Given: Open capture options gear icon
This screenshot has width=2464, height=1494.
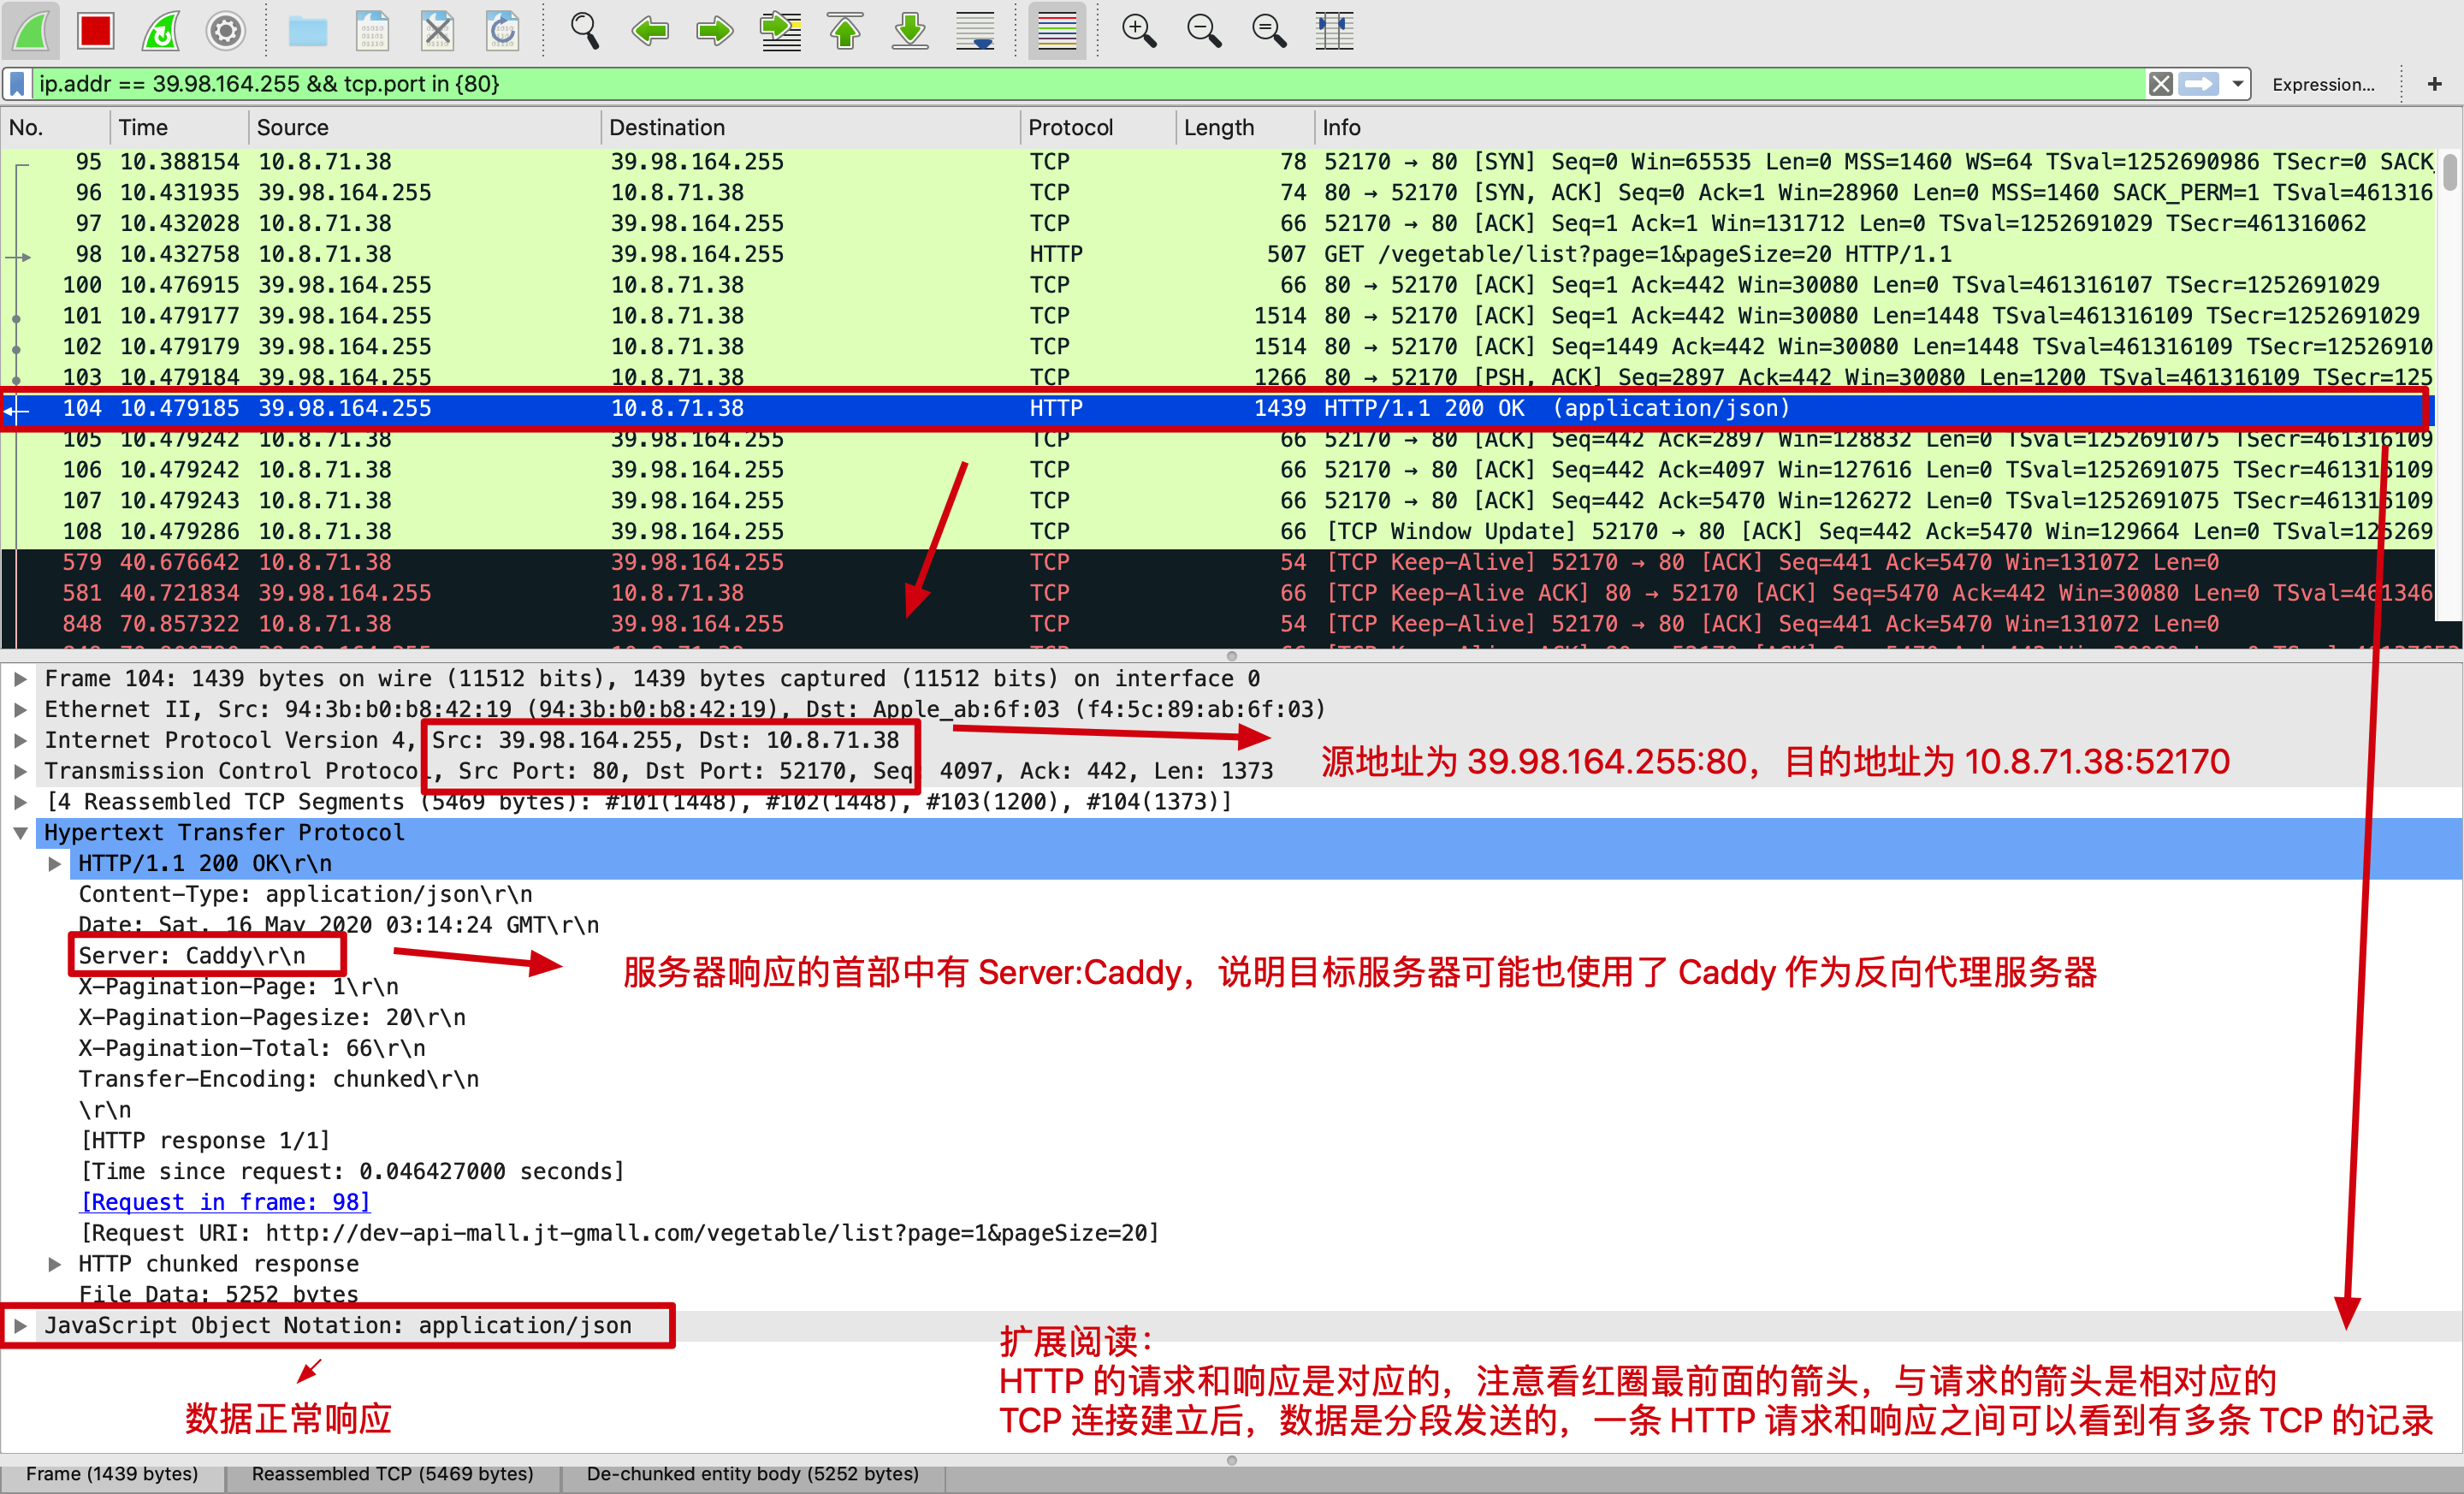Looking at the screenshot, I should [226, 31].
